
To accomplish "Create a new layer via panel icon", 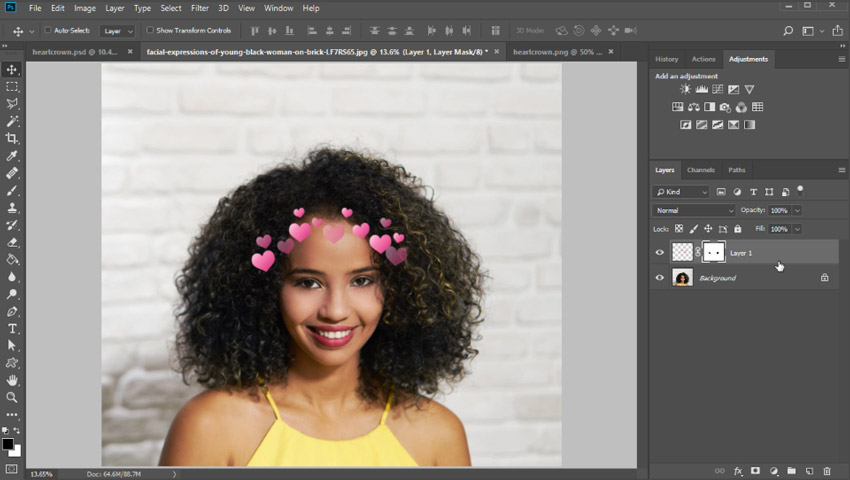I will 809,470.
